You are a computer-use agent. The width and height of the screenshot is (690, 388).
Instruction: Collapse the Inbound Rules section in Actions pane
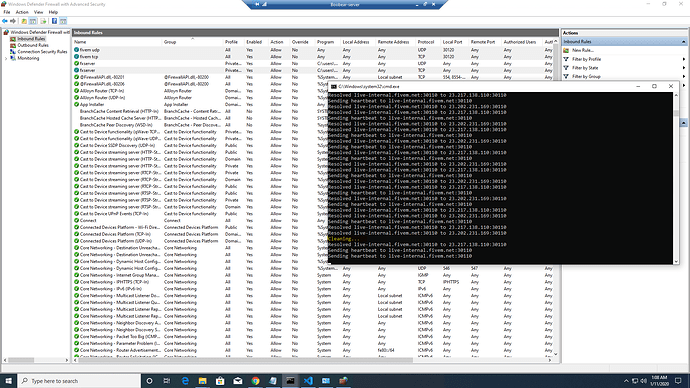coord(683,42)
